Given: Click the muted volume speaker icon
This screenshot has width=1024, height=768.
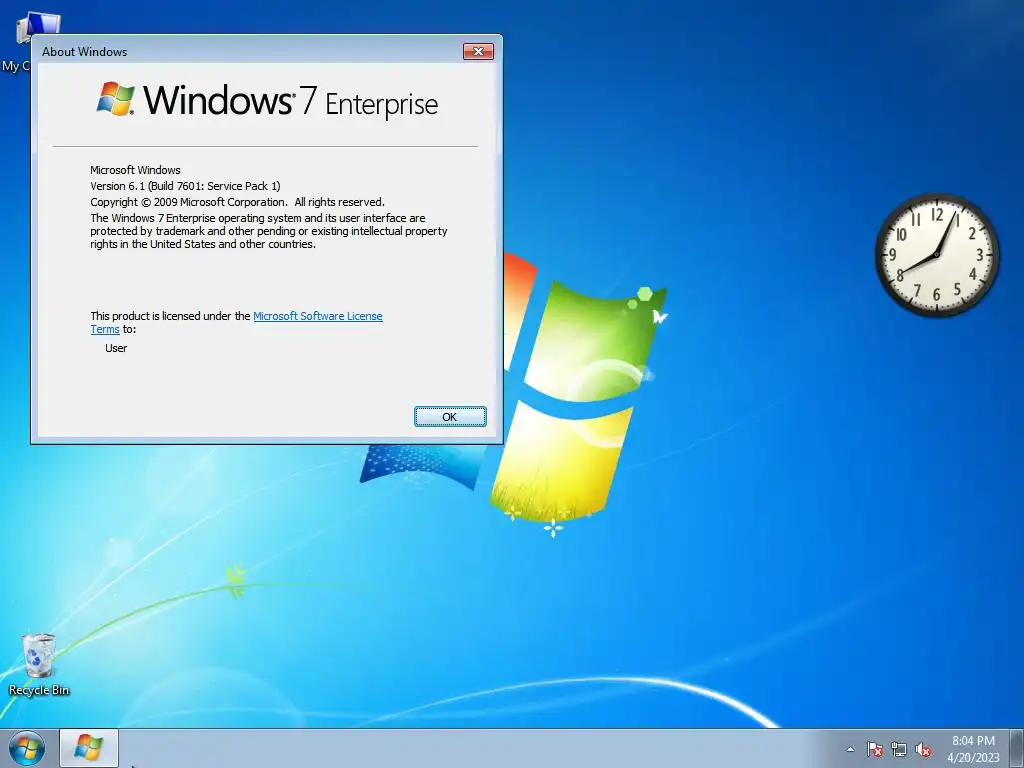Looking at the screenshot, I should coord(923,749).
